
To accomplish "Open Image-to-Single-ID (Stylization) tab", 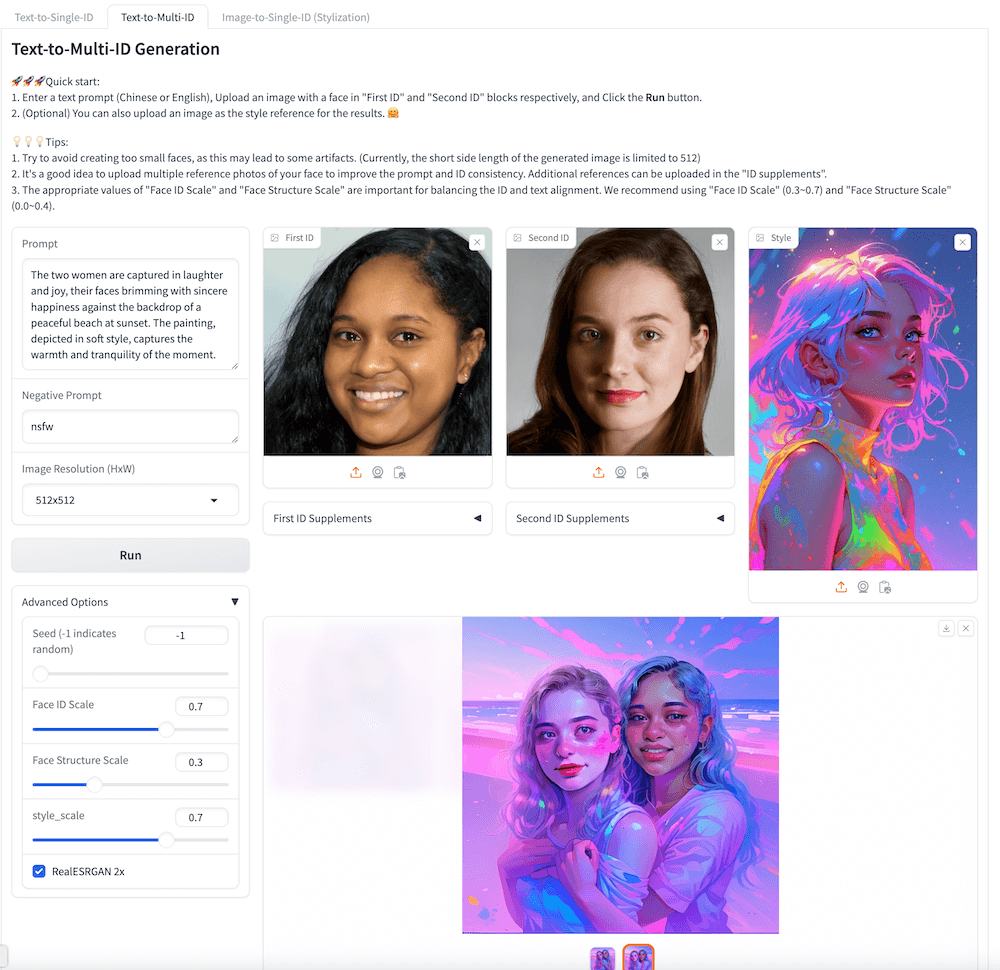I will click(295, 17).
